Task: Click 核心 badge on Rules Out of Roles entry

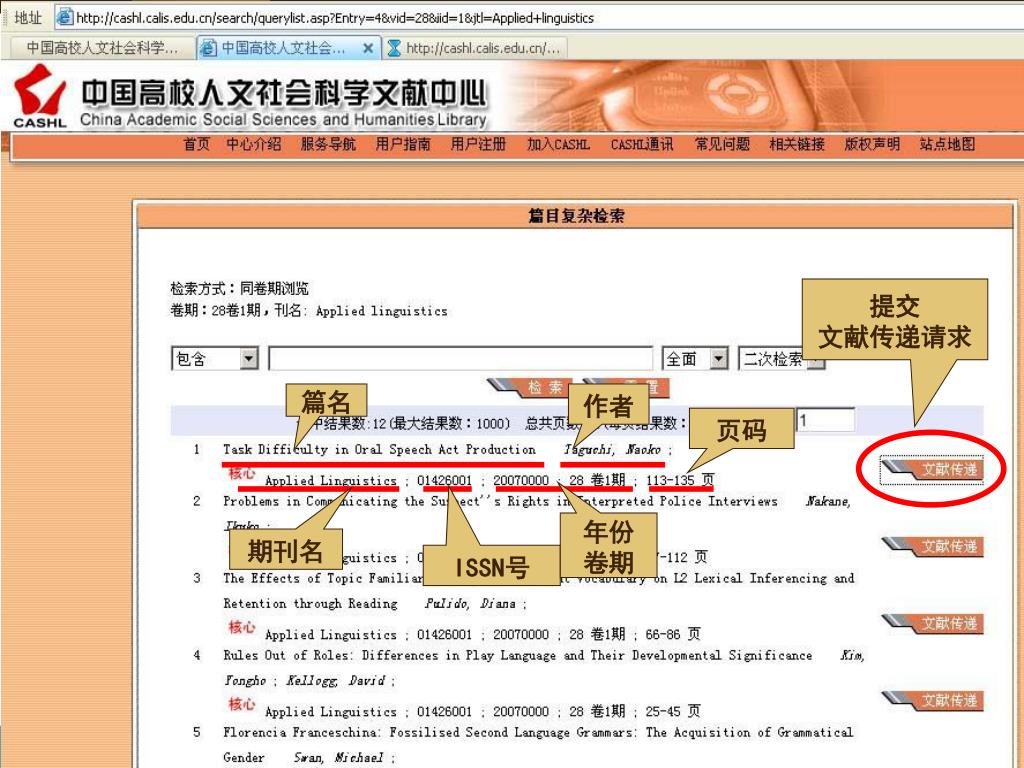Action: coord(242,704)
